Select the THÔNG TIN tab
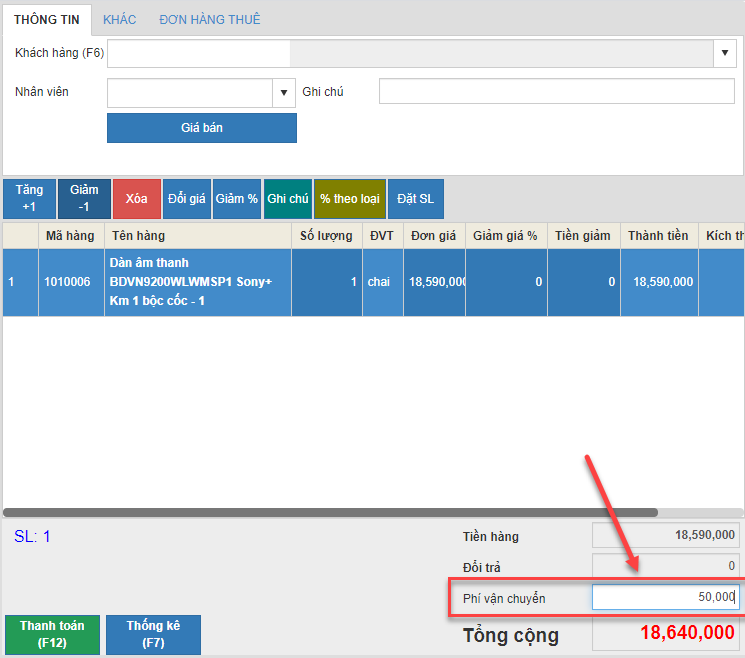Viewport: 745px width, 658px height. coord(47,19)
